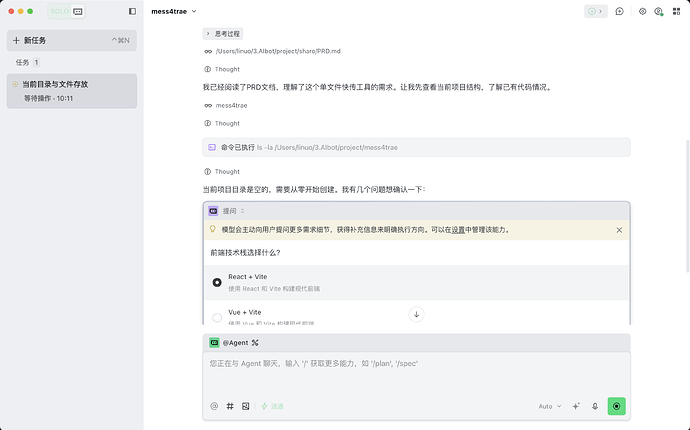Open the mess4trae folder link
Screen dimensions: 690x430
[231, 106]
